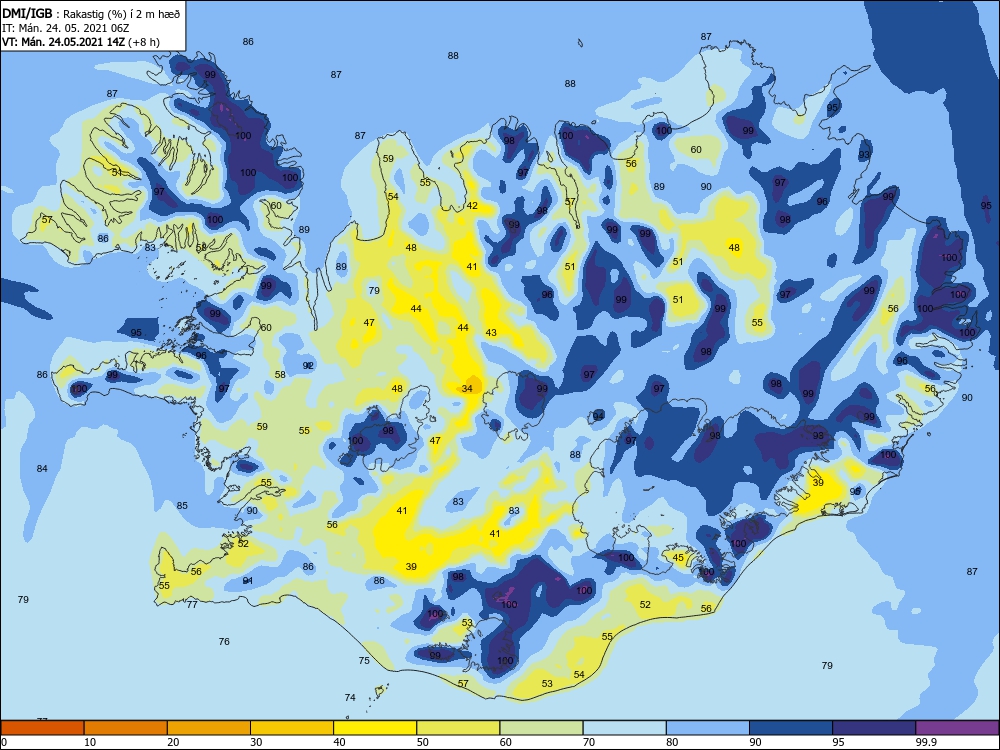Select the 'IT: Mán. 24. 05. 2021 06Z' line
The height and width of the screenshot is (750, 1000).
(66, 28)
